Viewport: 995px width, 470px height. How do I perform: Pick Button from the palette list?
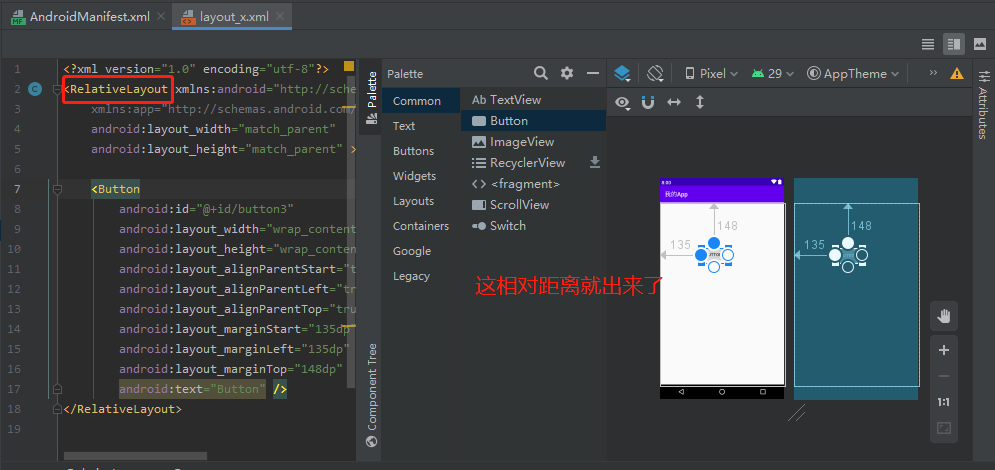pos(533,121)
